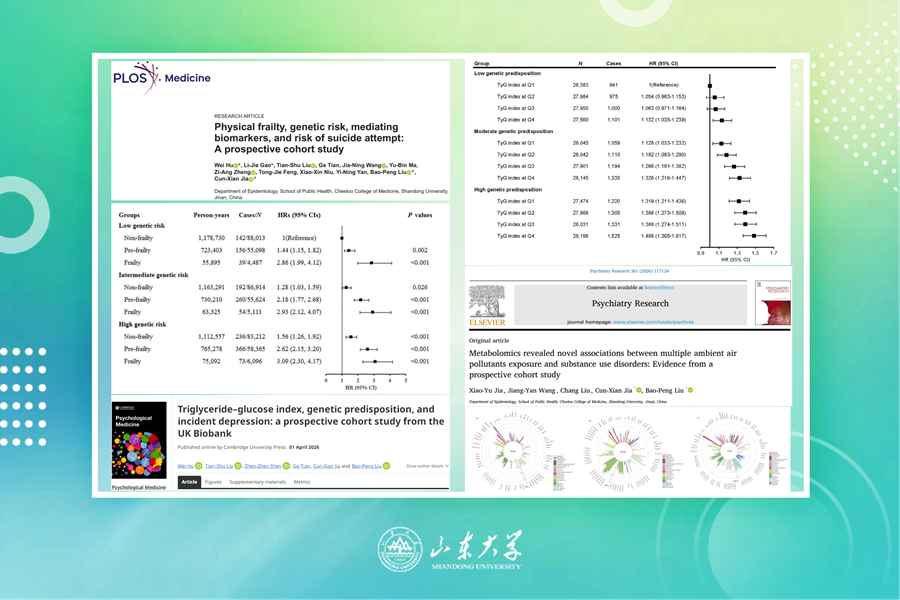Click the www.elsevier.com/locate/psychres homepage link
The image size is (900, 600).
tap(652, 322)
